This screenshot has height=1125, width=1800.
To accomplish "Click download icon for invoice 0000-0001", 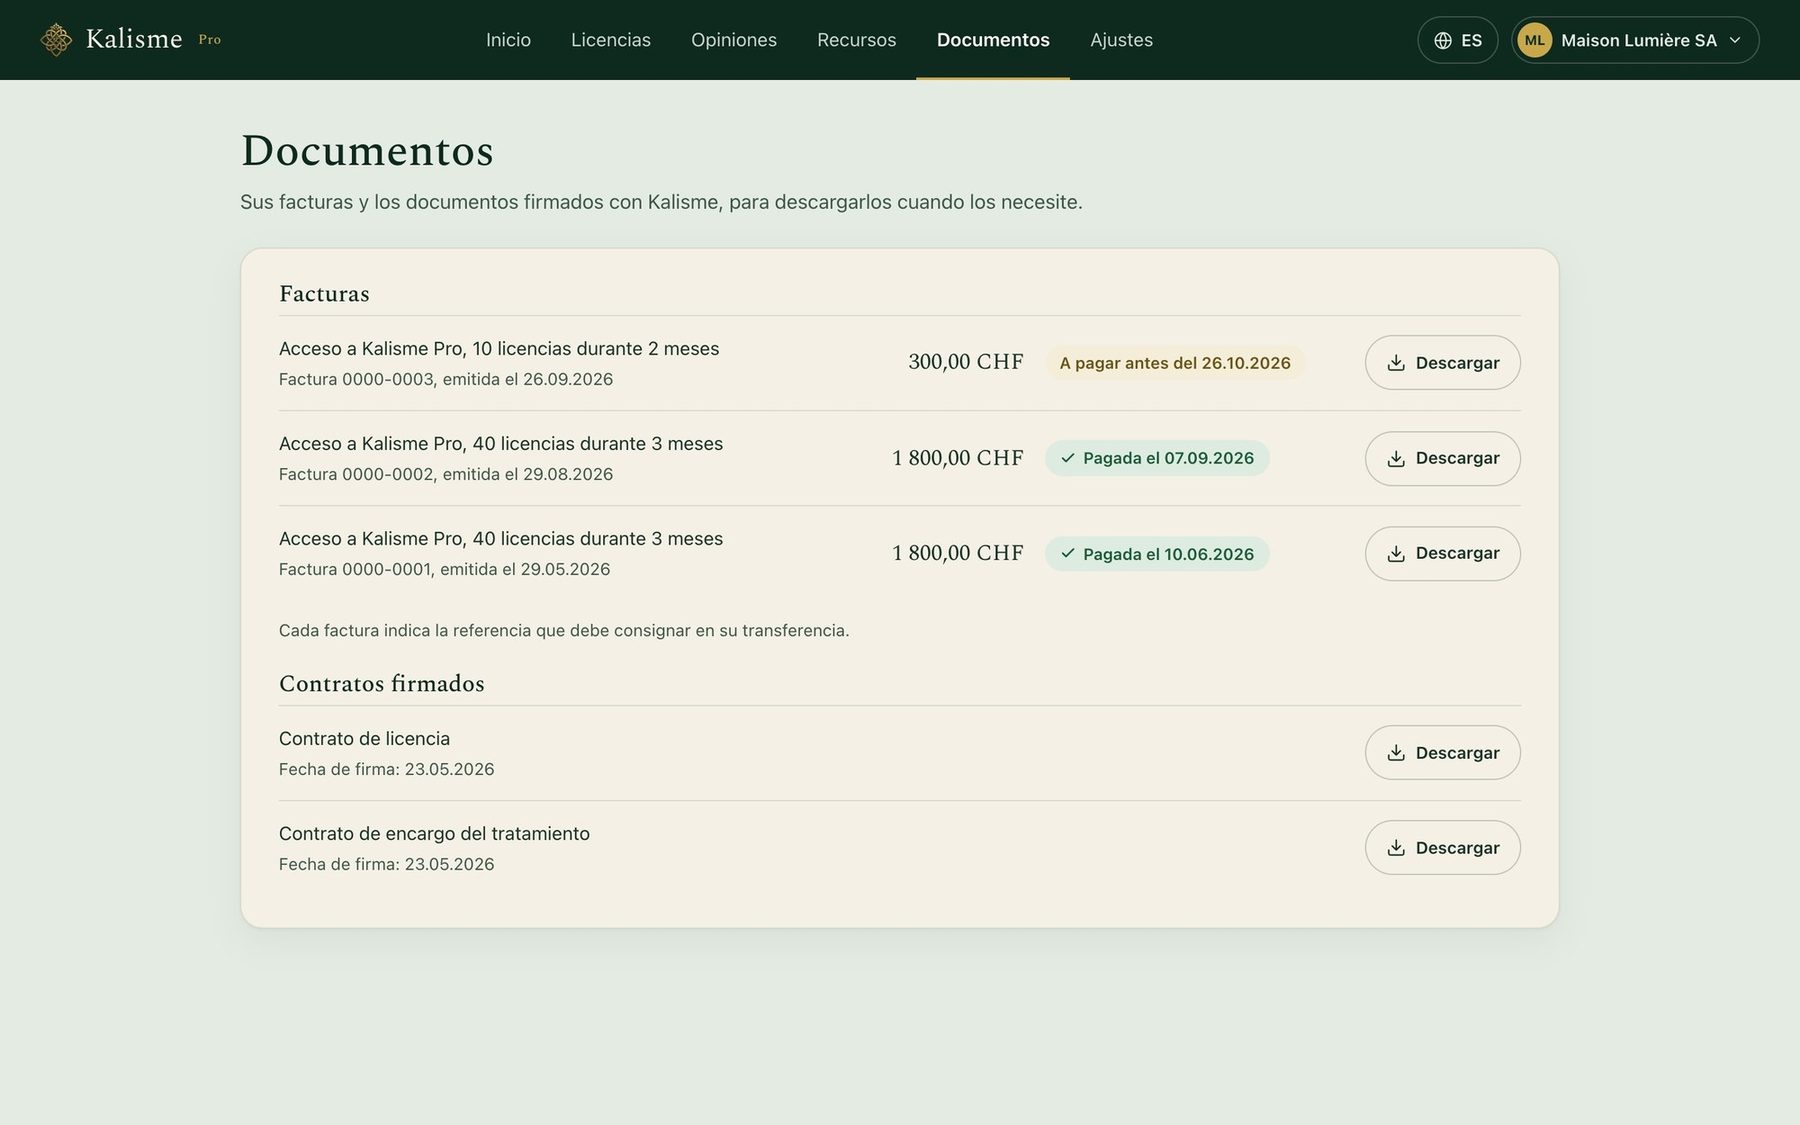I will tap(1396, 554).
